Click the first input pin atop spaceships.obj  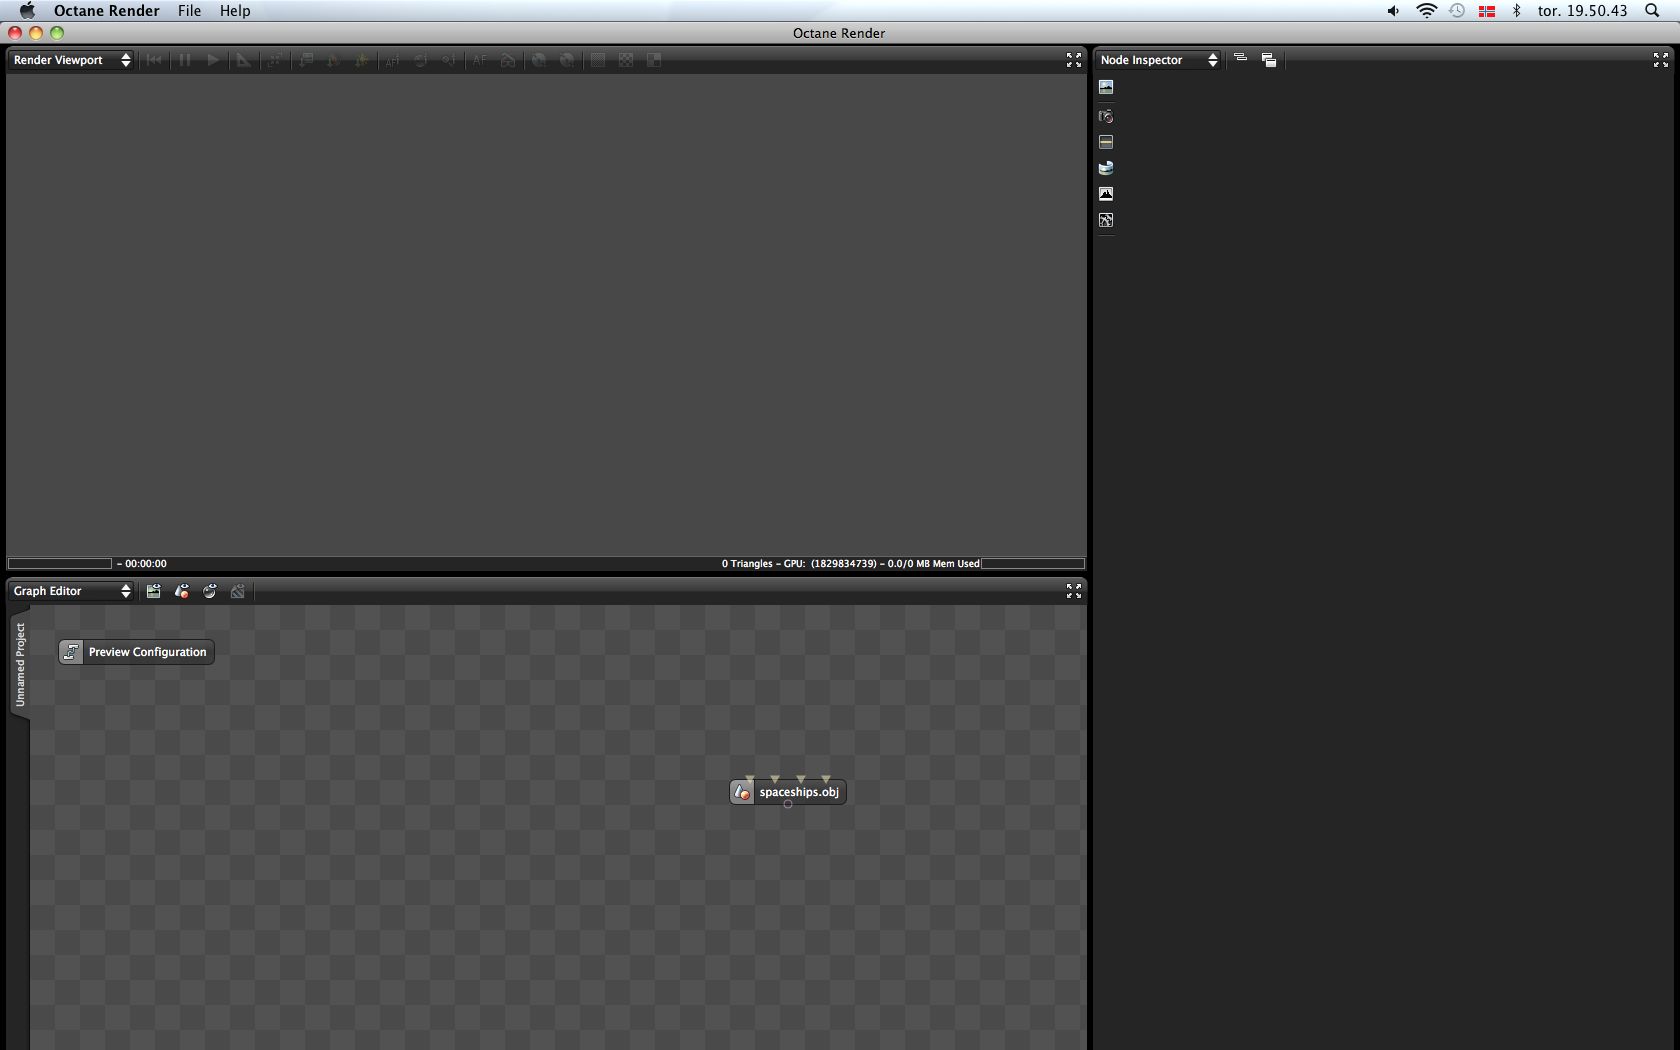pyautogui.click(x=750, y=779)
